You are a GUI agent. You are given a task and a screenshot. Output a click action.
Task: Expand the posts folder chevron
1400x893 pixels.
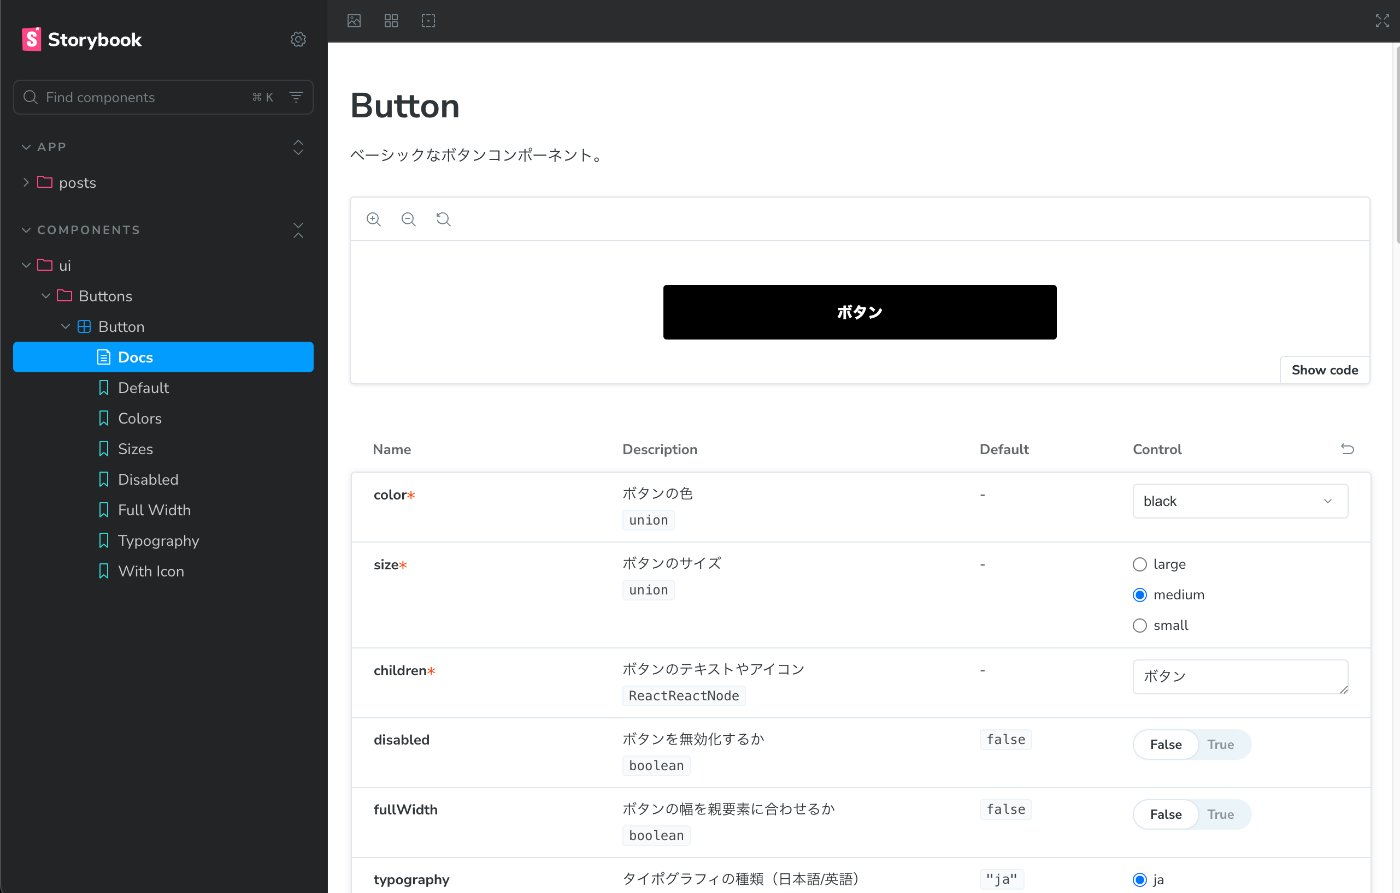(26, 182)
